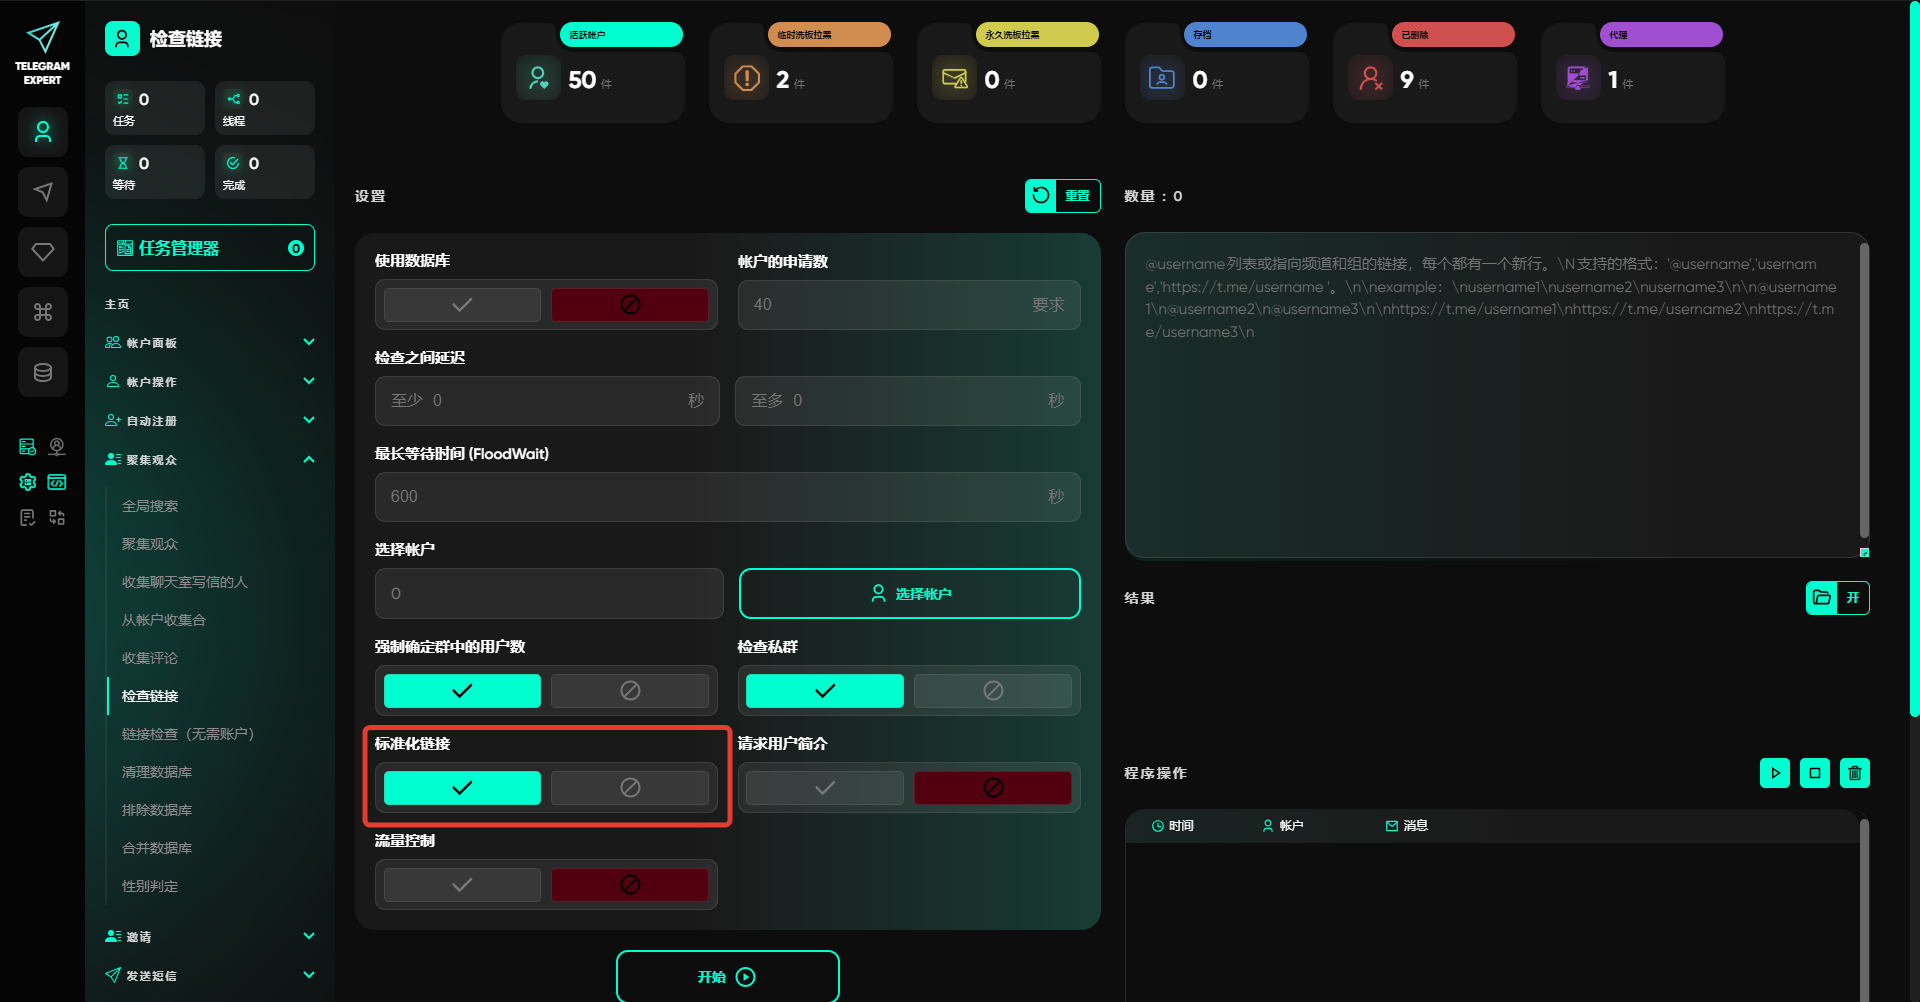This screenshot has height=1002, width=1920.
Task: Disable 标准化链接 with the prohibit toggle
Action: pos(630,788)
